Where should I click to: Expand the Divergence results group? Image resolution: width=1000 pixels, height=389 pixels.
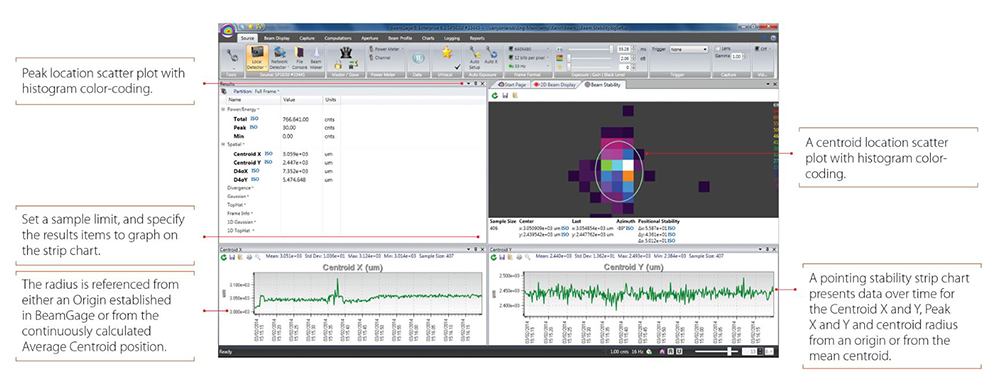pyautogui.click(x=240, y=188)
